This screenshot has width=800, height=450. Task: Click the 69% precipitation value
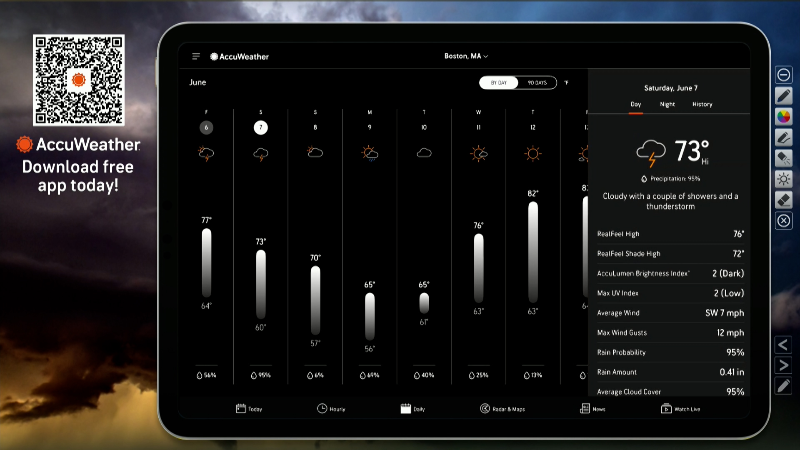[369, 375]
